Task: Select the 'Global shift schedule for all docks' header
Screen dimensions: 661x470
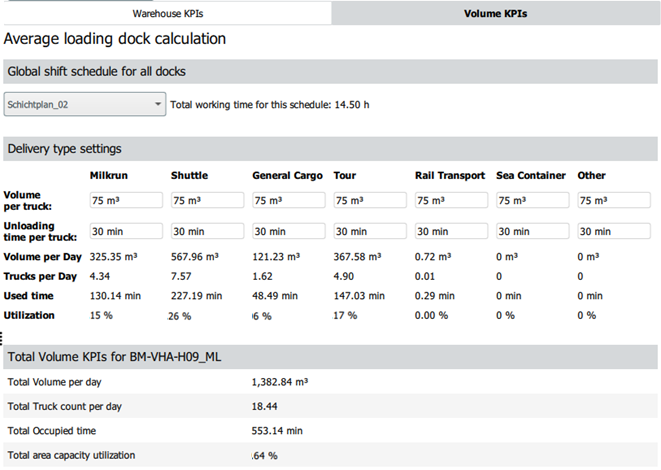Action: click(330, 71)
